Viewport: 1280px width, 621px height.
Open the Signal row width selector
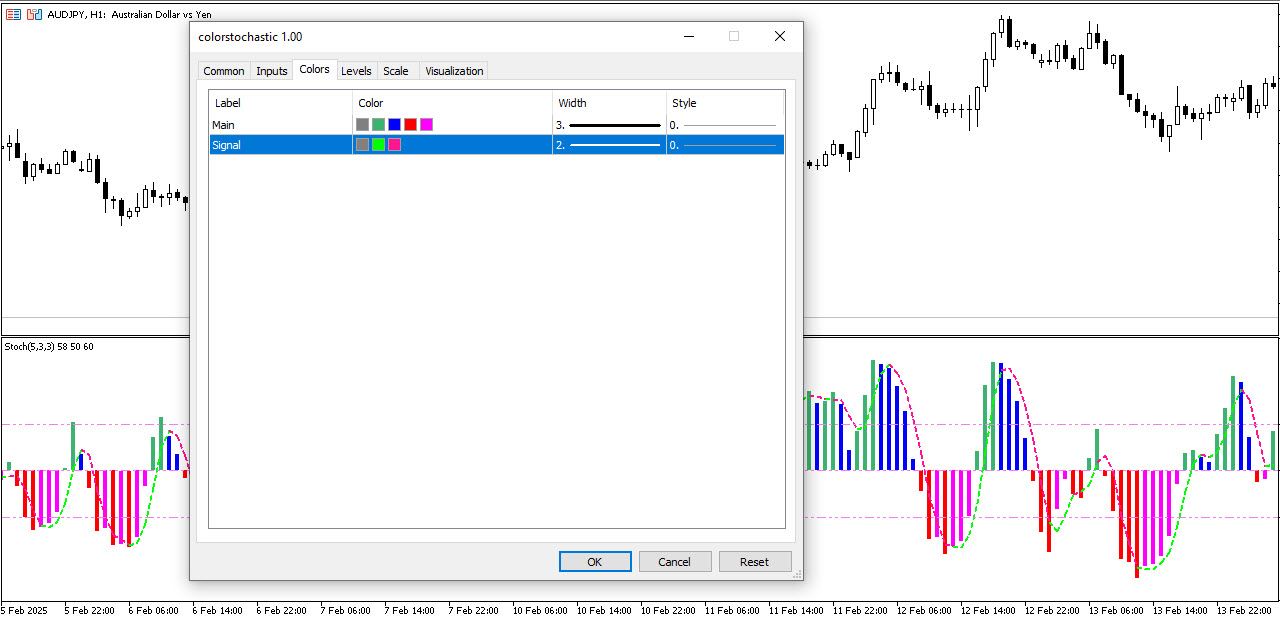(609, 145)
